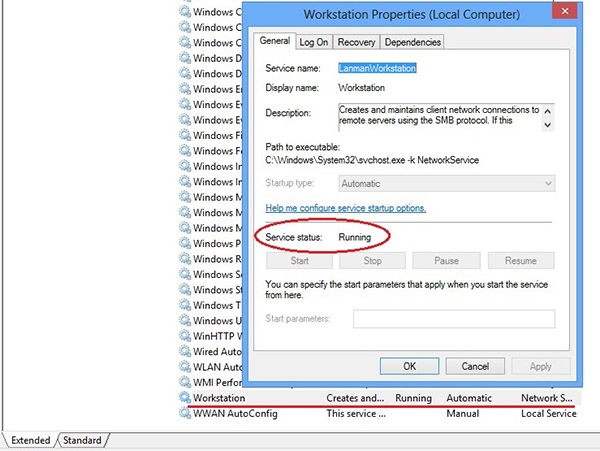
Task: Click the WinHTTP service gear icon
Action: click(184, 336)
